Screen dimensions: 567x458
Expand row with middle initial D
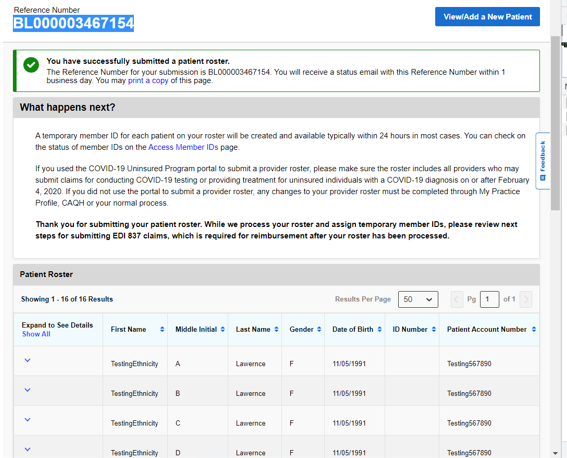point(27,449)
